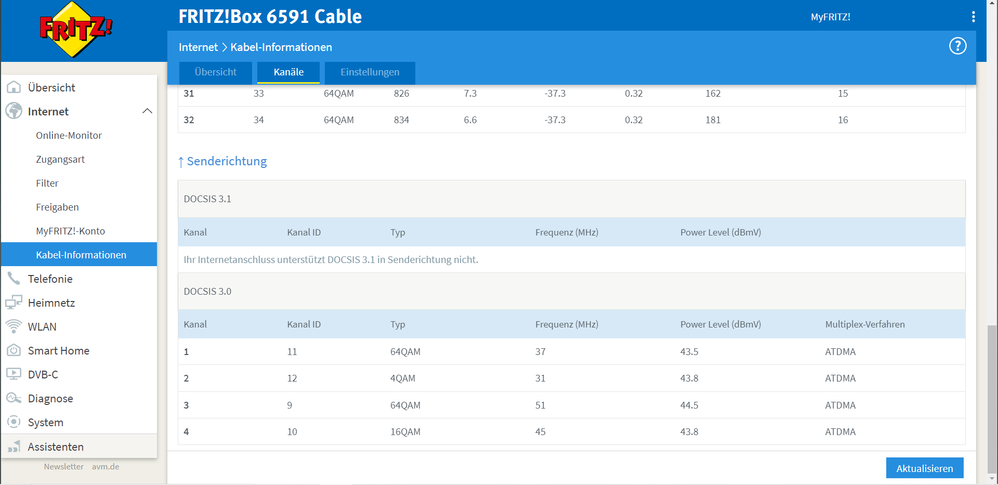
Task: Click the DOCSIS 3.1 not supported message
Action: (331, 260)
